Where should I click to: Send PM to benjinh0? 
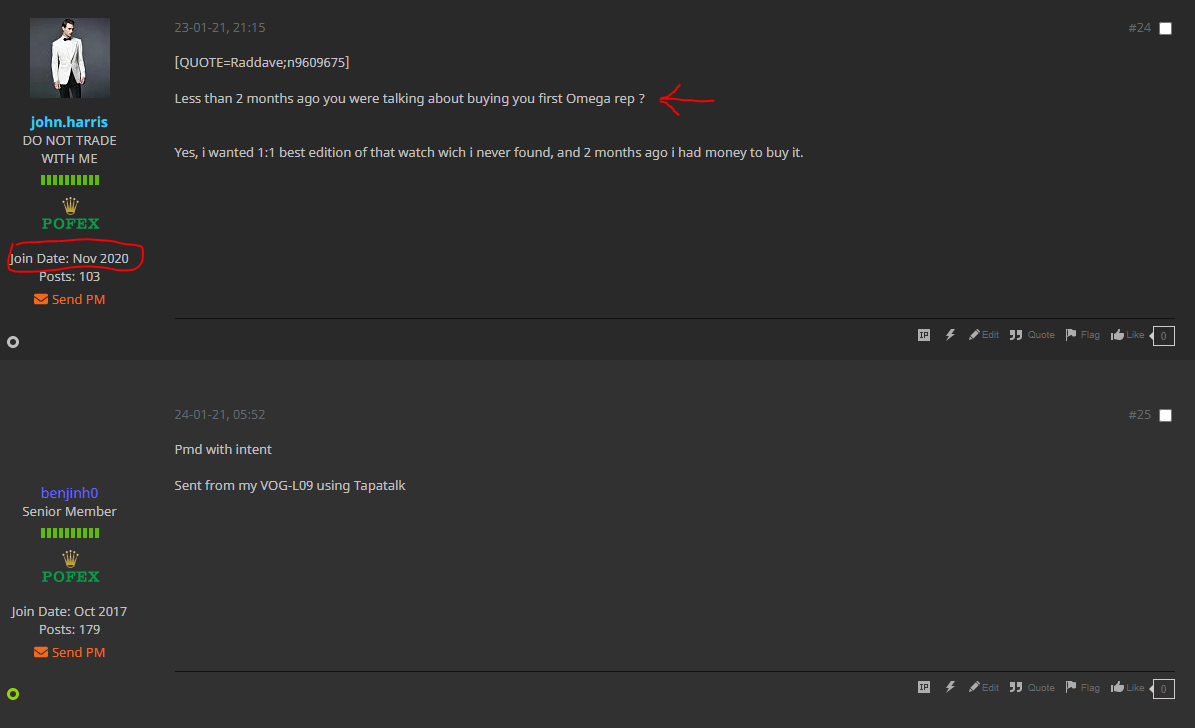pyautogui.click(x=69, y=653)
